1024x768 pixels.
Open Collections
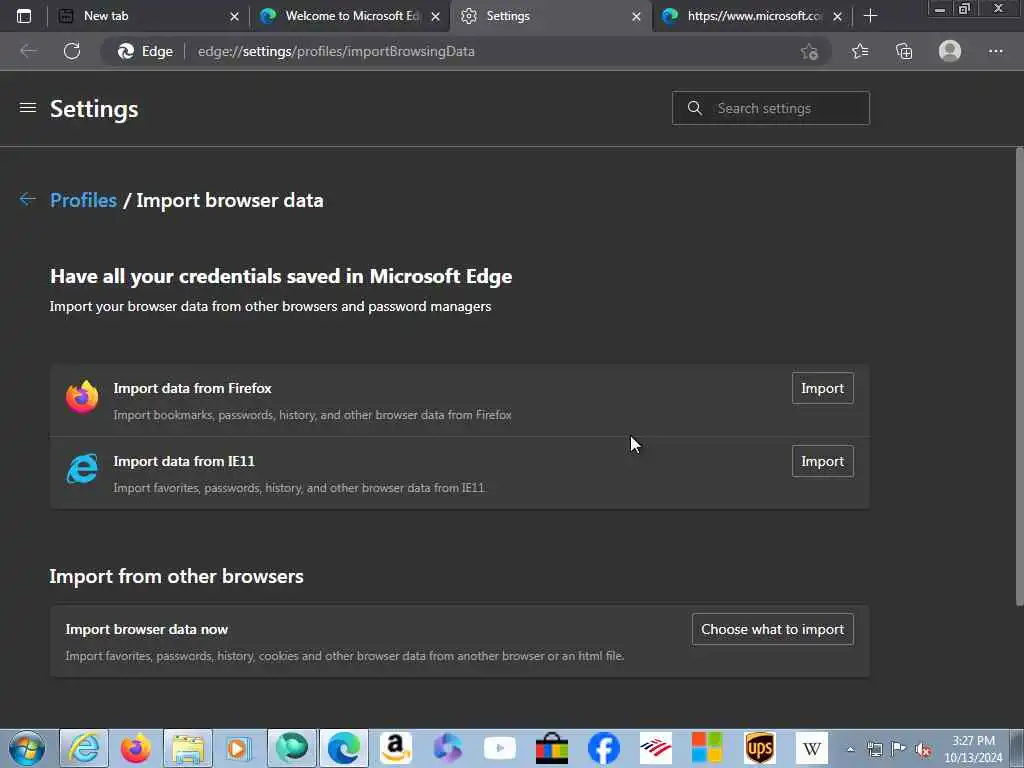tap(904, 51)
